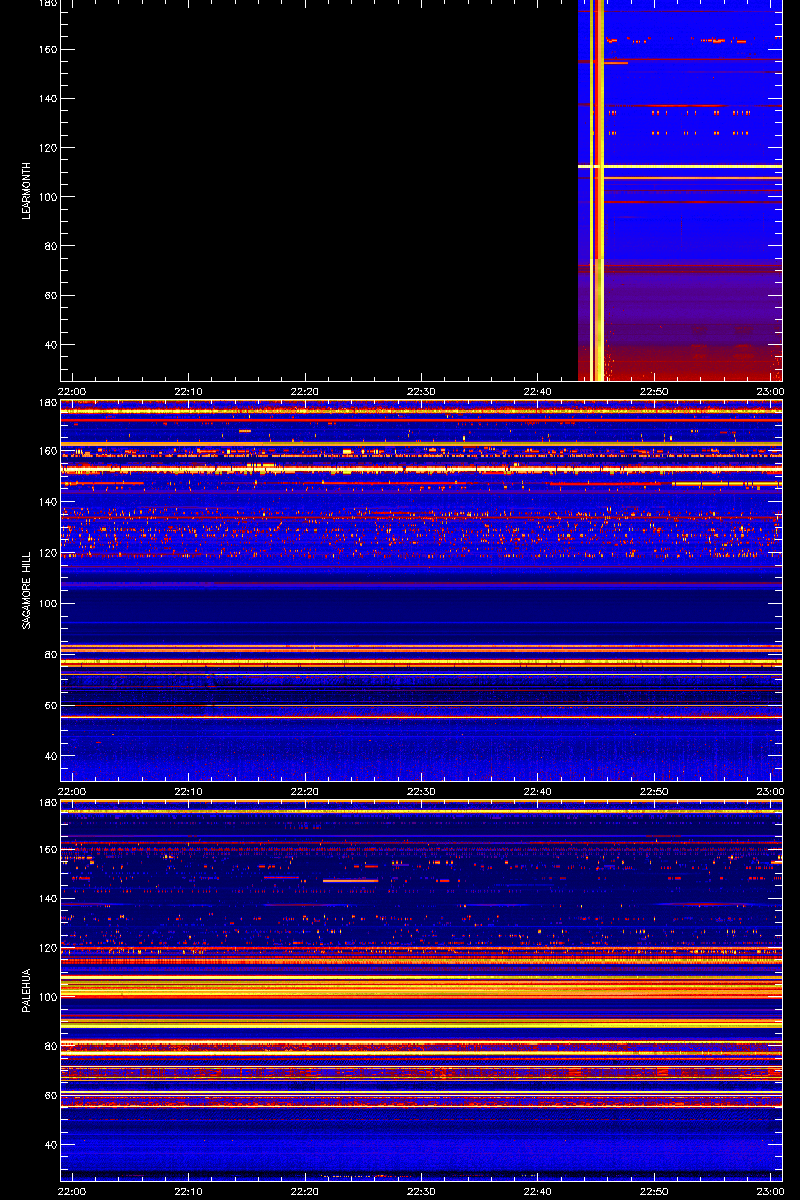Click the 22:50 label under the Learmonth panel

[x=654, y=391]
